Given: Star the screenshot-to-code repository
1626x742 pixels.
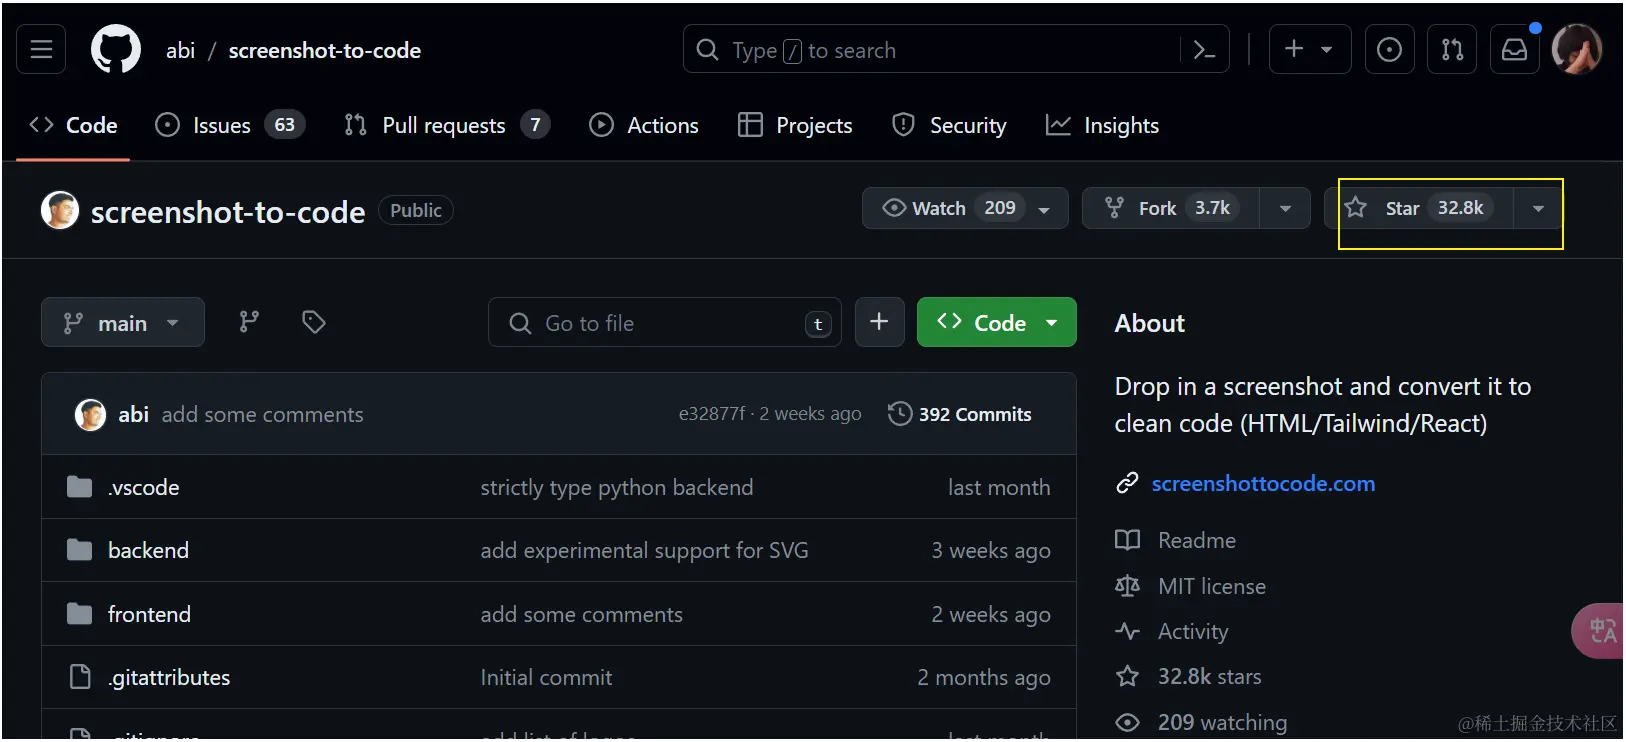Looking at the screenshot, I should coord(1420,208).
